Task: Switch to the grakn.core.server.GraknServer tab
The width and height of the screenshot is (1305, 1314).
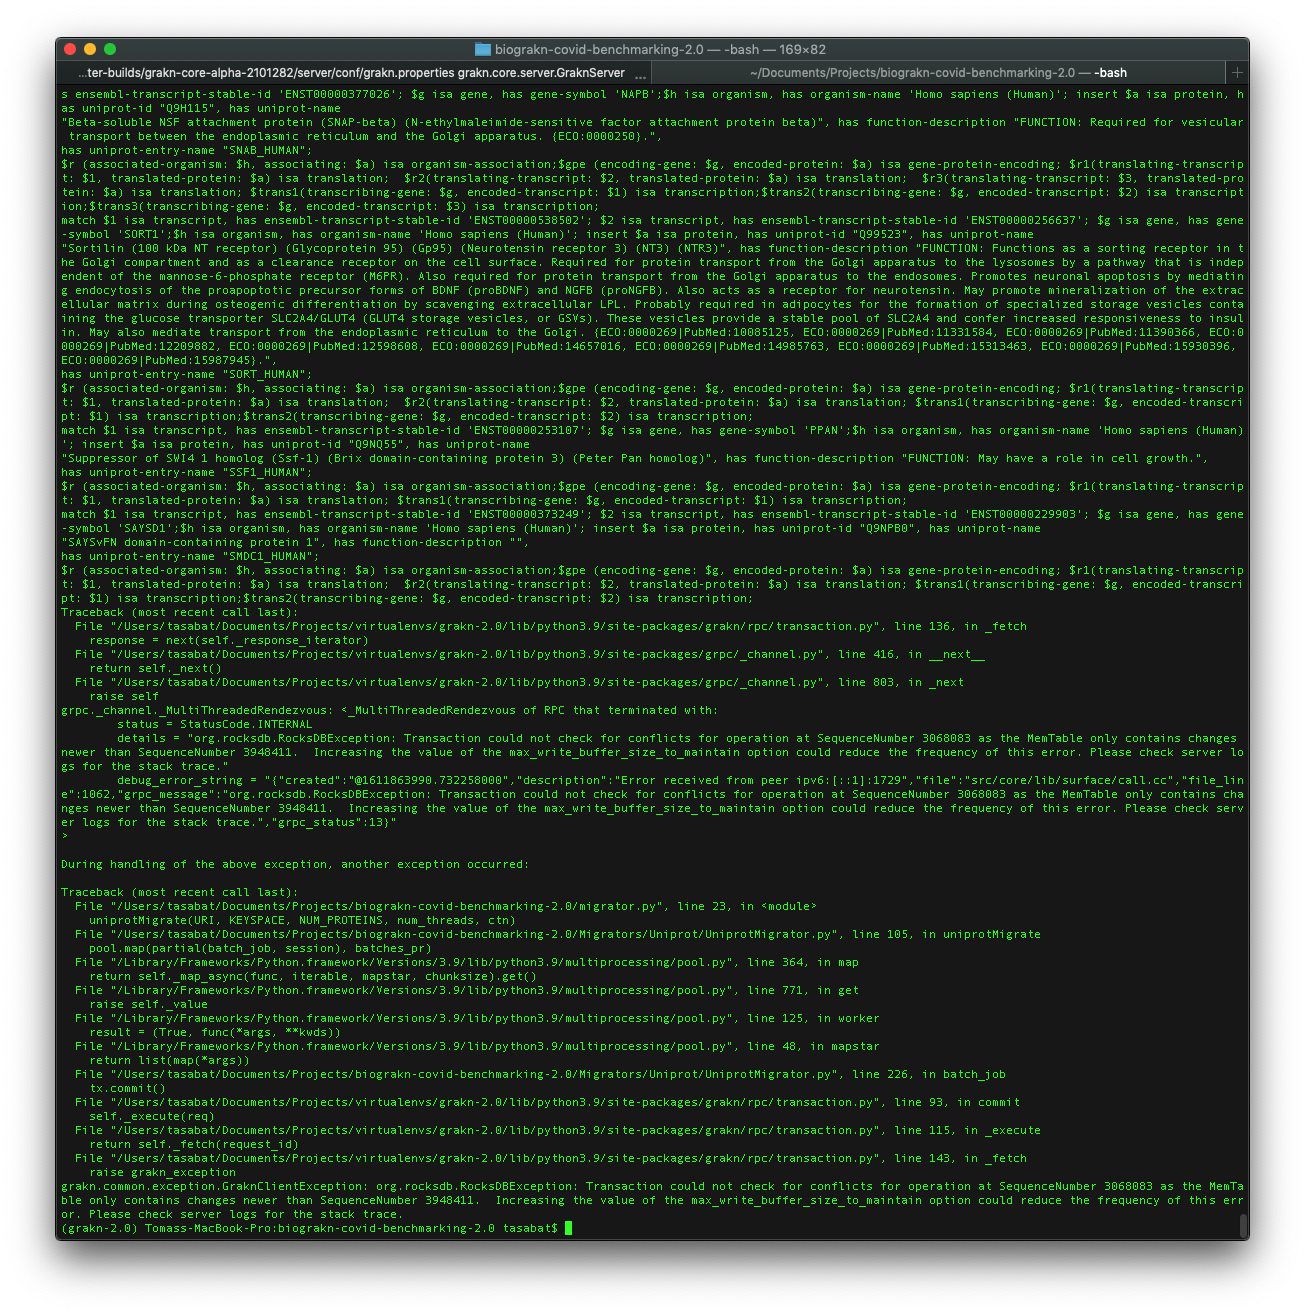Action: (355, 72)
